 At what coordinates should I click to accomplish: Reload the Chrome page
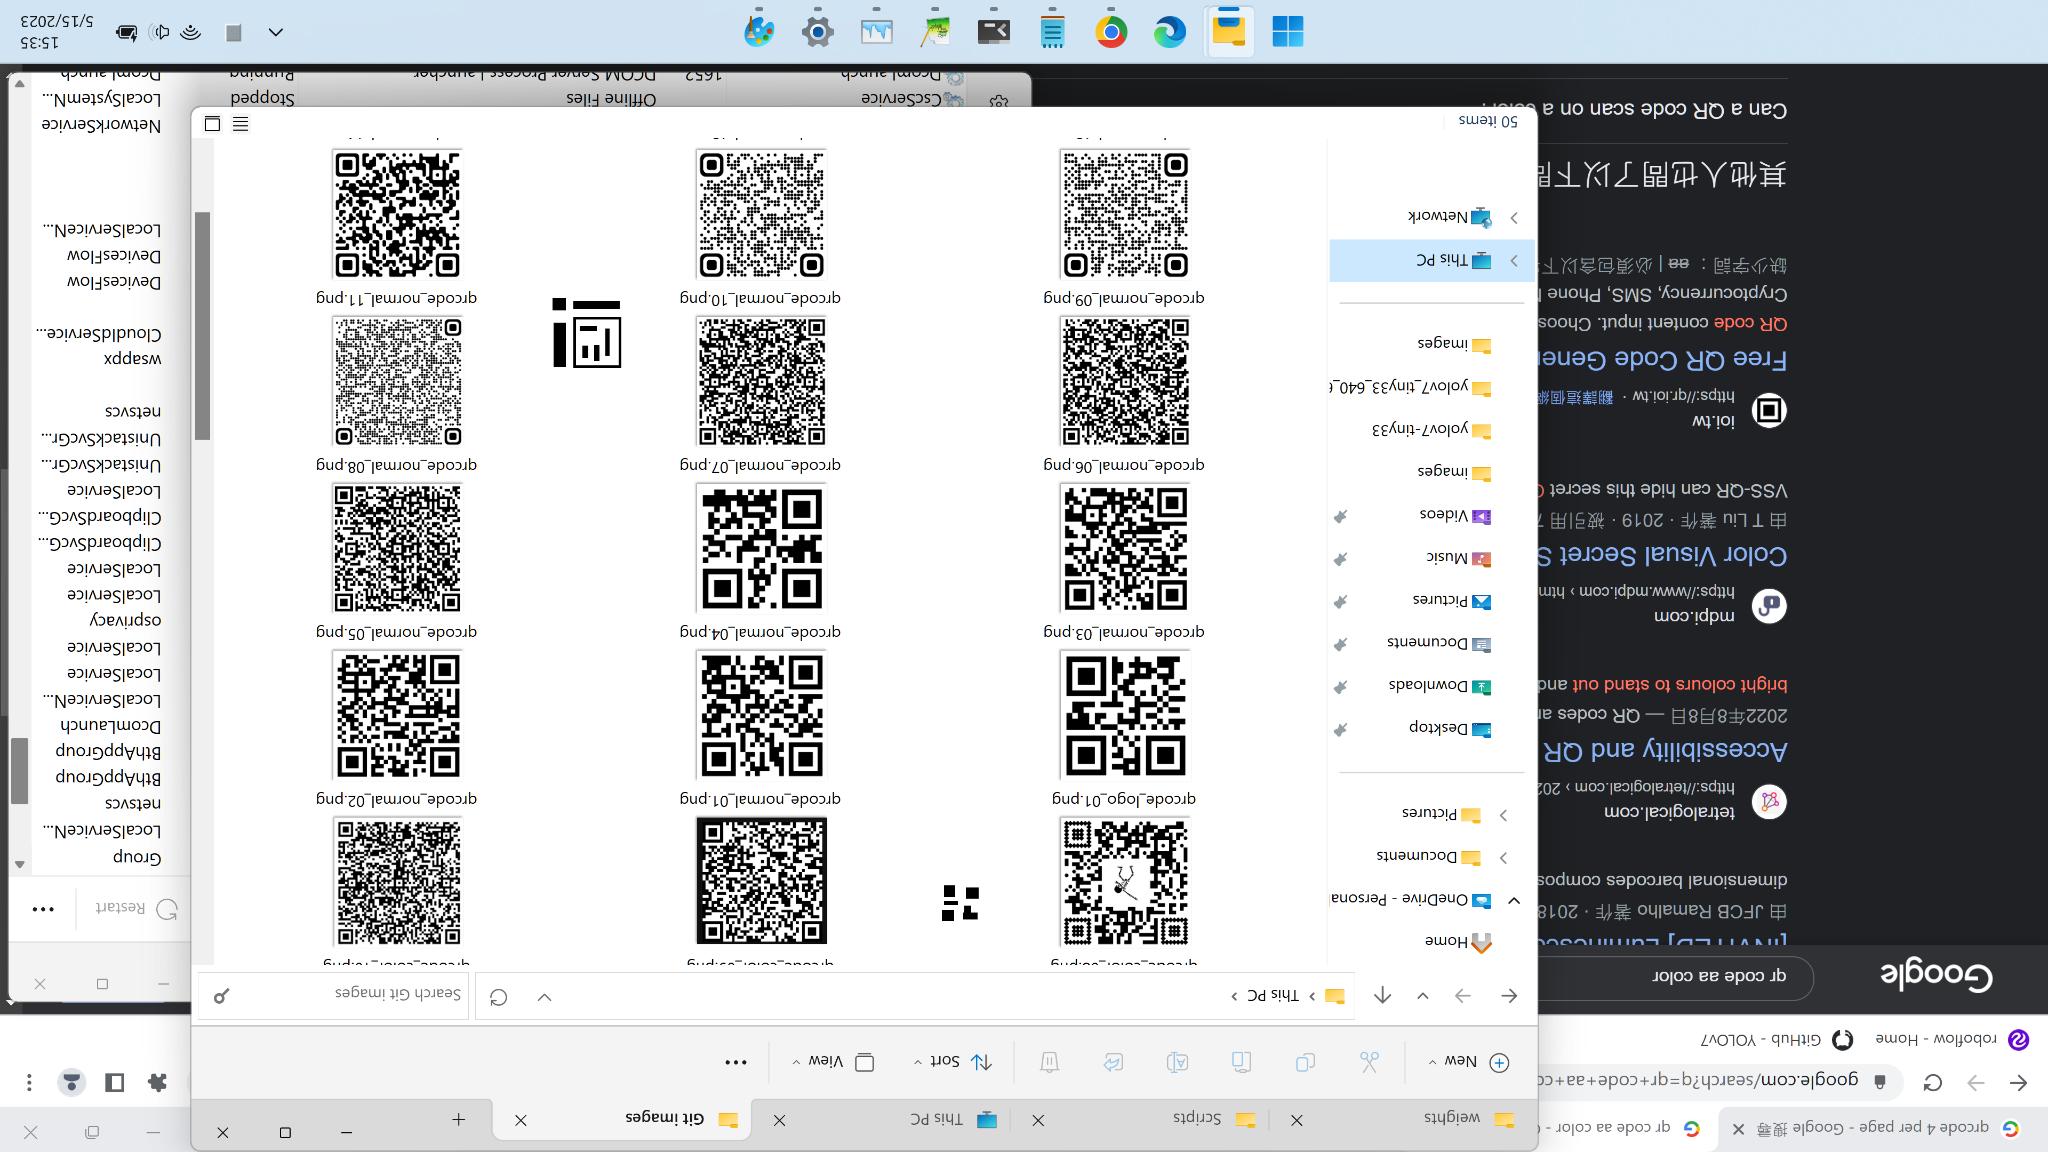pos(1932,1082)
